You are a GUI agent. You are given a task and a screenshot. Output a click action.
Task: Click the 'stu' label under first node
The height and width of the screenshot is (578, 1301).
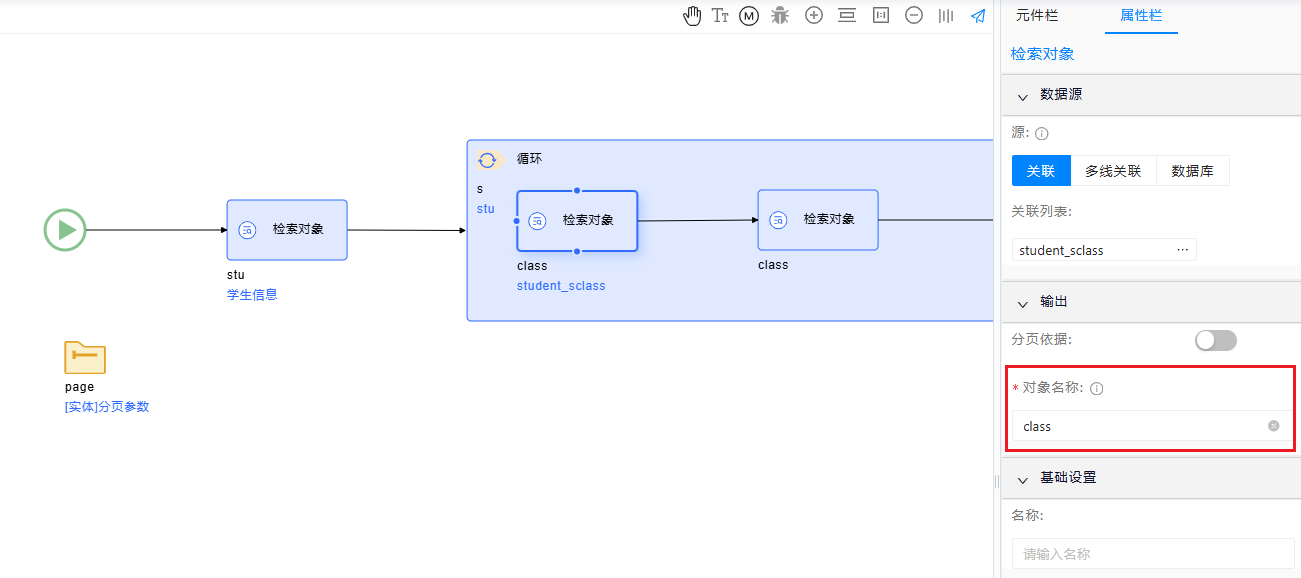tap(236, 275)
